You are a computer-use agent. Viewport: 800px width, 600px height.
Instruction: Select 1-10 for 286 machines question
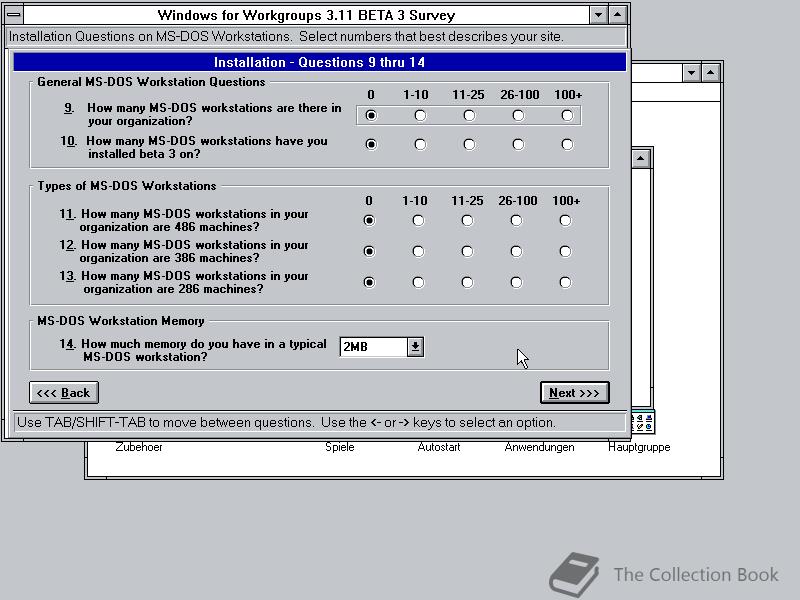click(x=418, y=282)
